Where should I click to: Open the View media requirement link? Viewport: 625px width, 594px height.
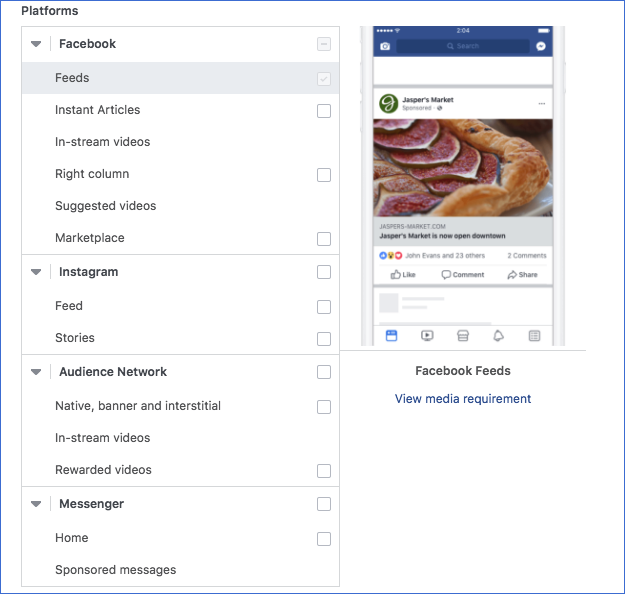(463, 399)
